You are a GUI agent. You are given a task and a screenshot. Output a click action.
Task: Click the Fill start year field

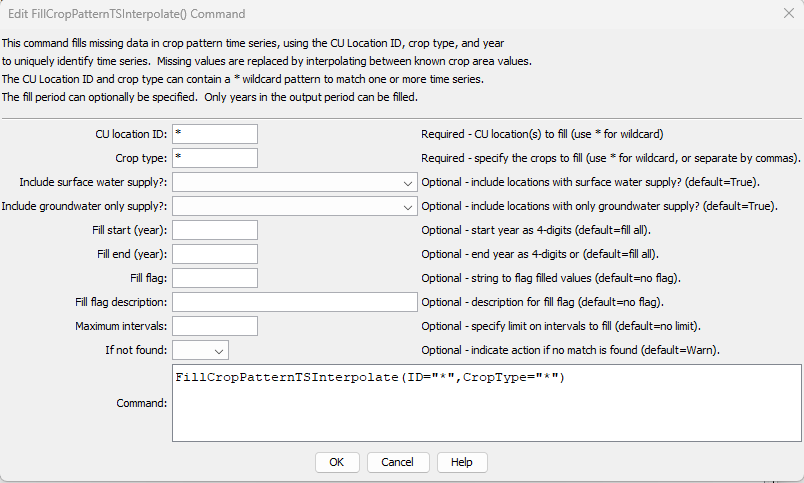(215, 230)
